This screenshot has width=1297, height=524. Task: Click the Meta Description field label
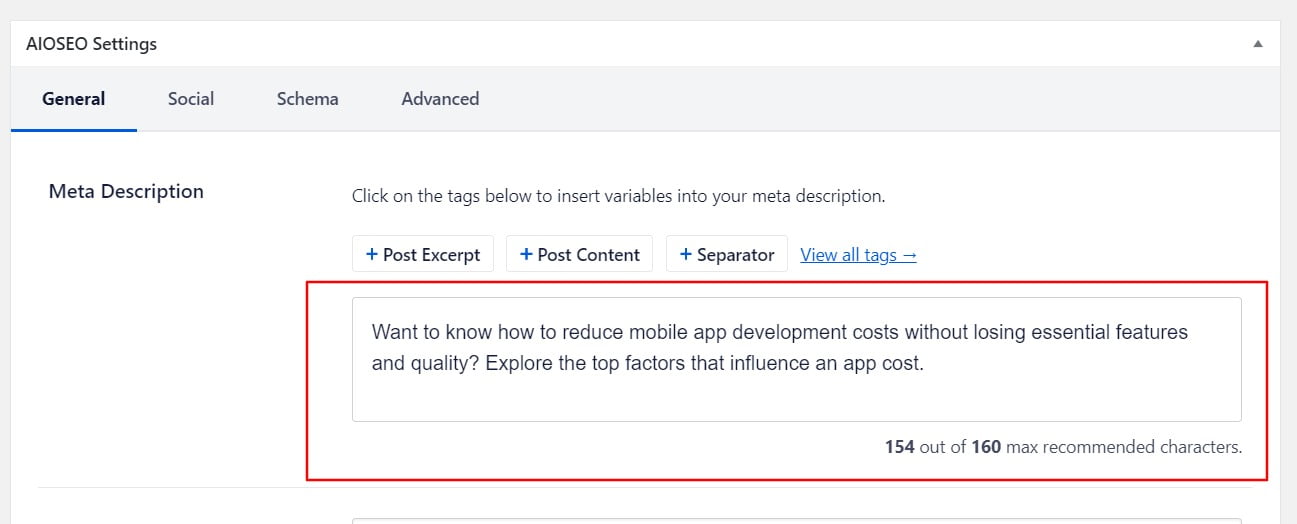coord(126,191)
